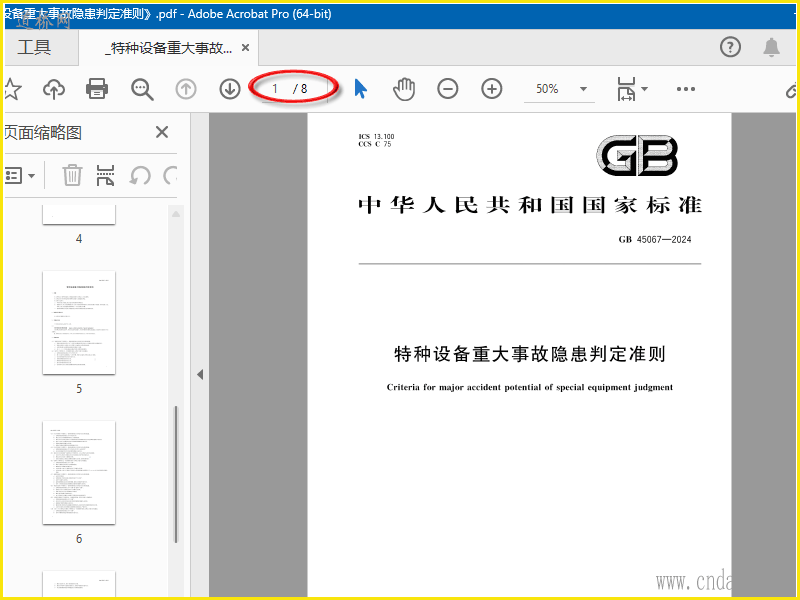Click the bookmark star icon
Image resolution: width=800 pixels, height=600 pixels.
pos(12,89)
